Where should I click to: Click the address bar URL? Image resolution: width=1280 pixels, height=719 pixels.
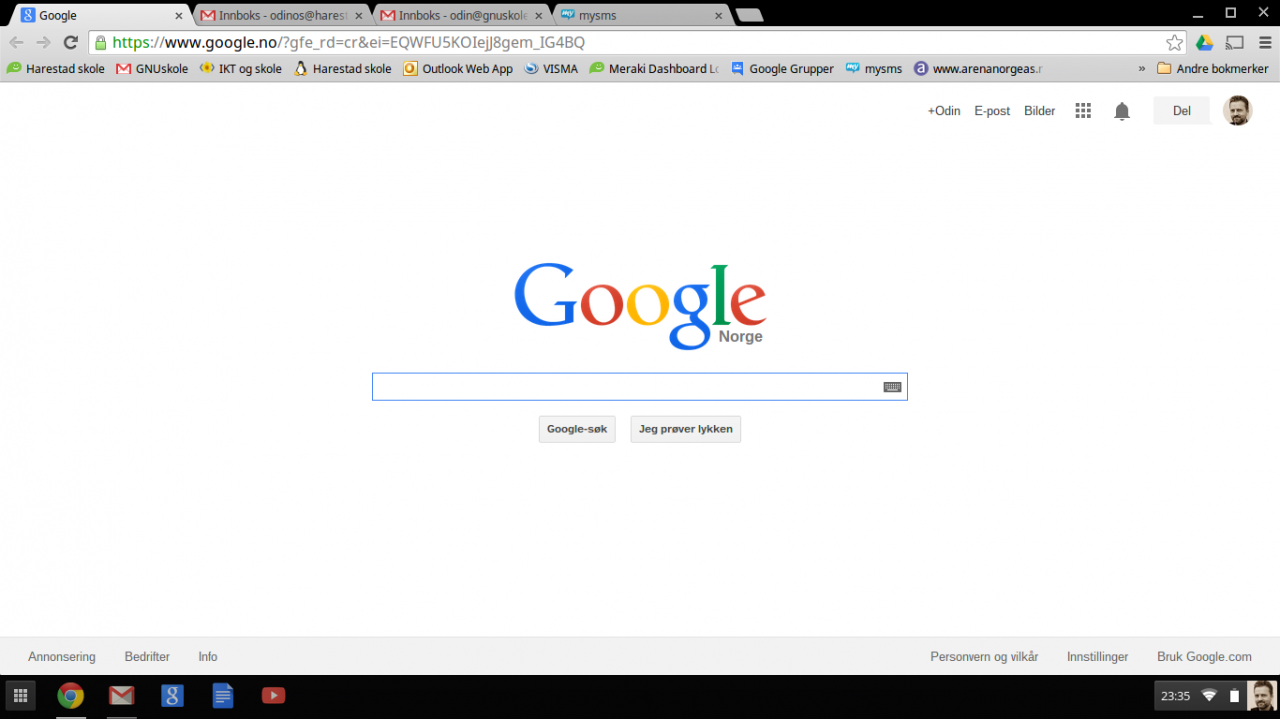click(x=348, y=42)
